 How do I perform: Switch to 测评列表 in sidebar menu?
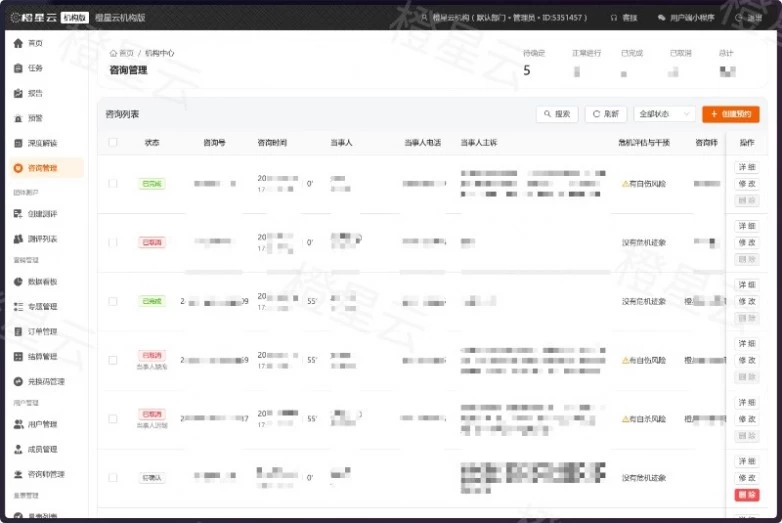(42, 239)
